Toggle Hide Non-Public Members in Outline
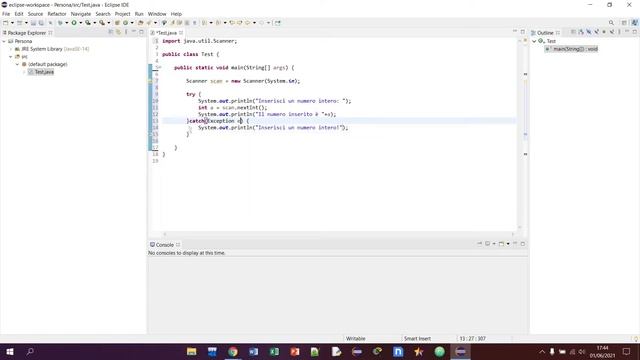Viewport: 640px width, 360px height. point(604,32)
